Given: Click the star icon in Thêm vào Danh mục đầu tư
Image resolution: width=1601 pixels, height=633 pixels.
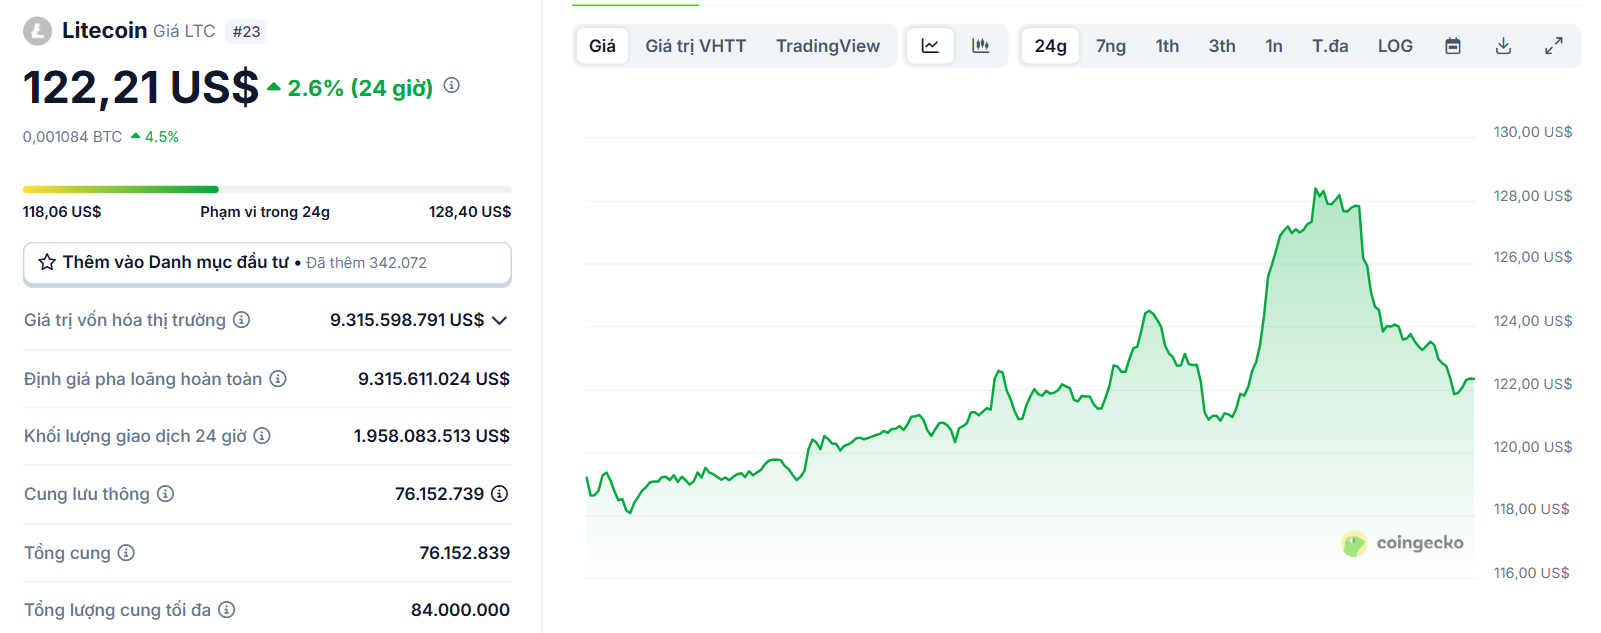Looking at the screenshot, I should click(47, 262).
